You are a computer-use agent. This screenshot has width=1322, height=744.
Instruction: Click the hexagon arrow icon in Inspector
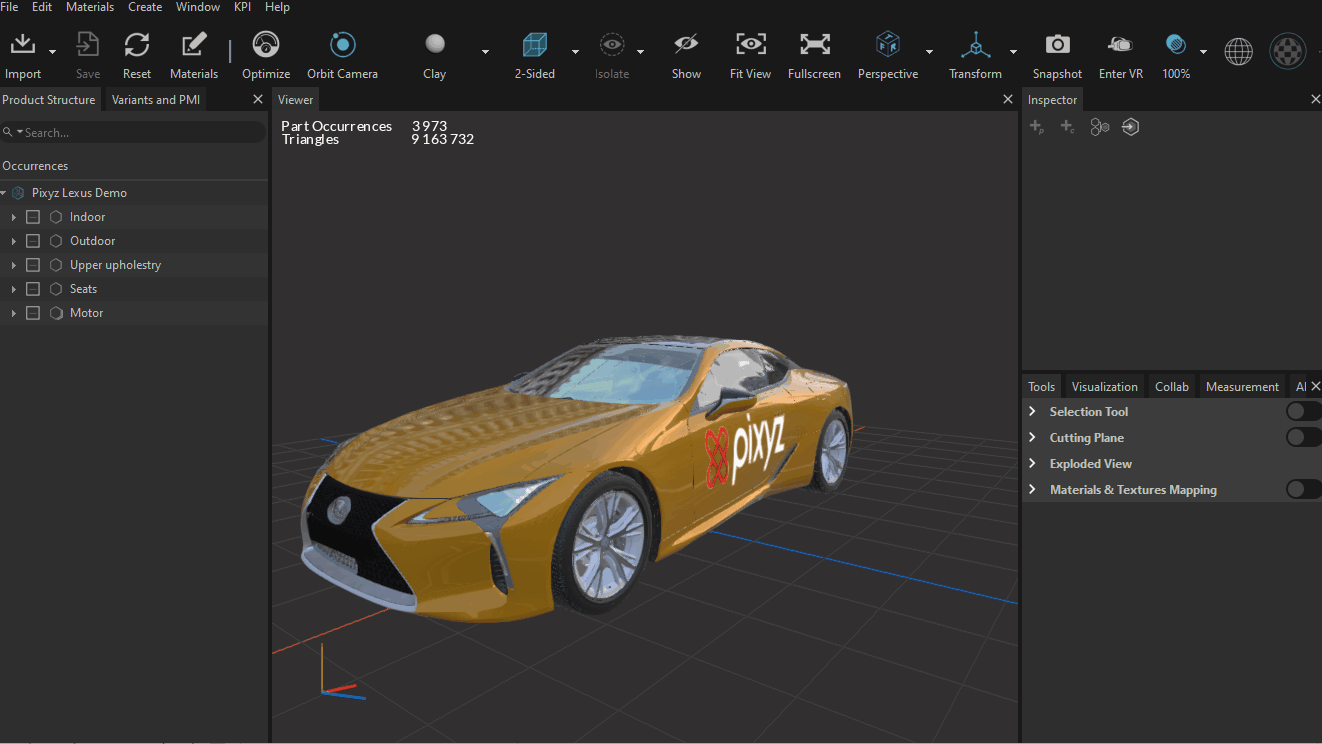[x=1131, y=127]
